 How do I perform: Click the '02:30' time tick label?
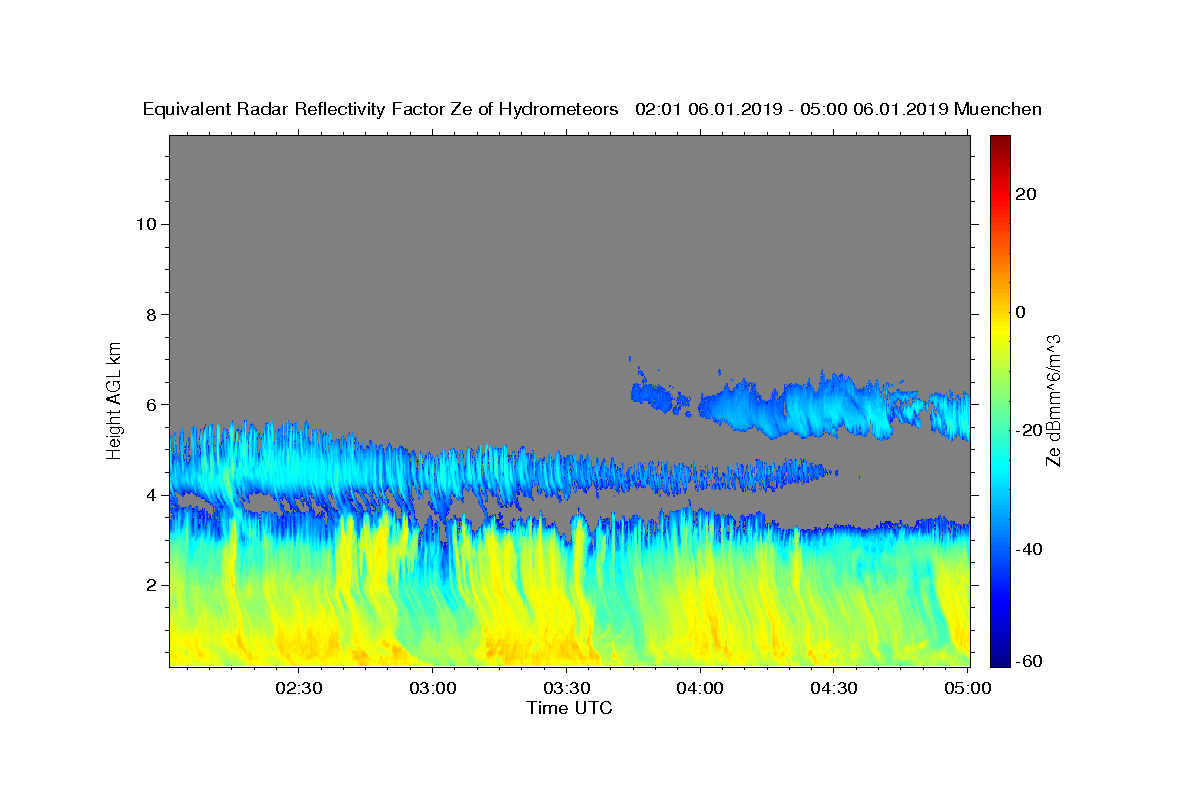pyautogui.click(x=299, y=688)
